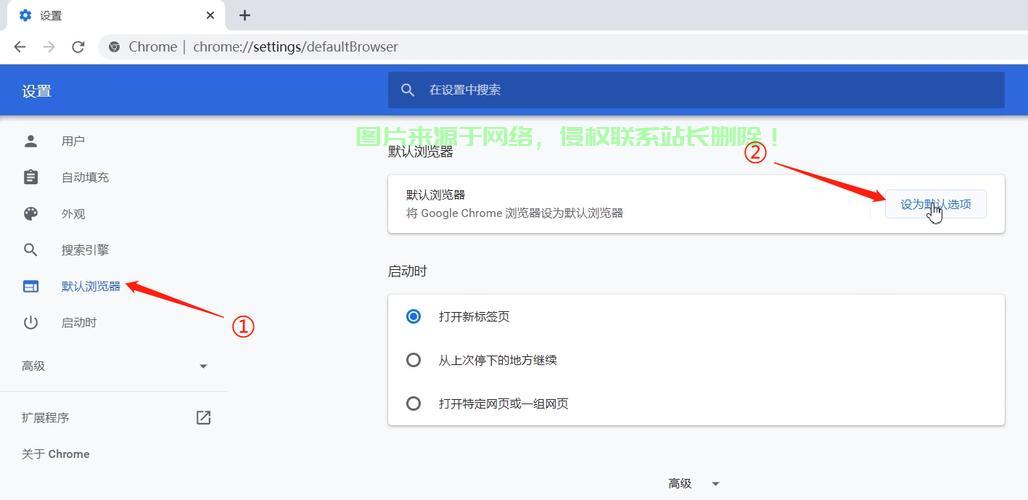Screen dimensions: 1028x500
Task: Click the settings gear icon on tab
Action: click(26, 15)
